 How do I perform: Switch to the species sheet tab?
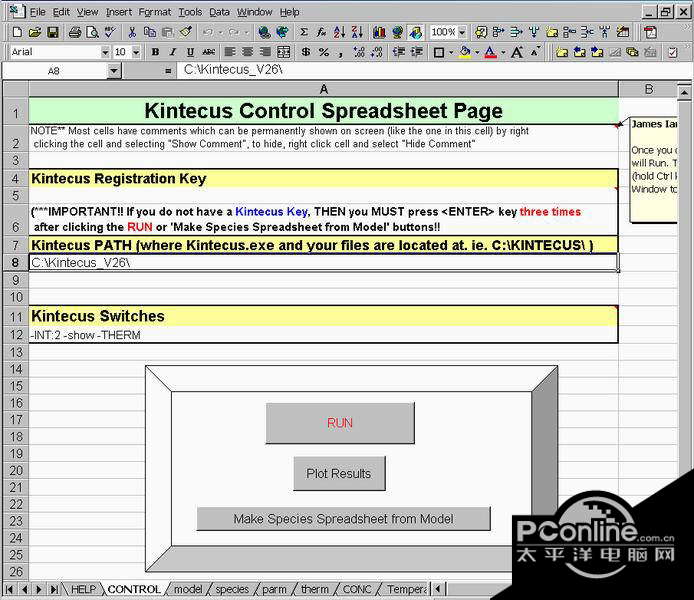click(232, 589)
